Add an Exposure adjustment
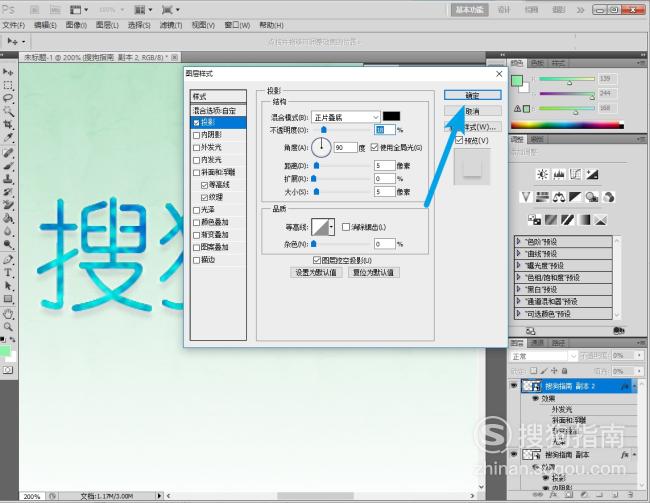Image resolution: width=650 pixels, height=503 pixels. [592, 175]
